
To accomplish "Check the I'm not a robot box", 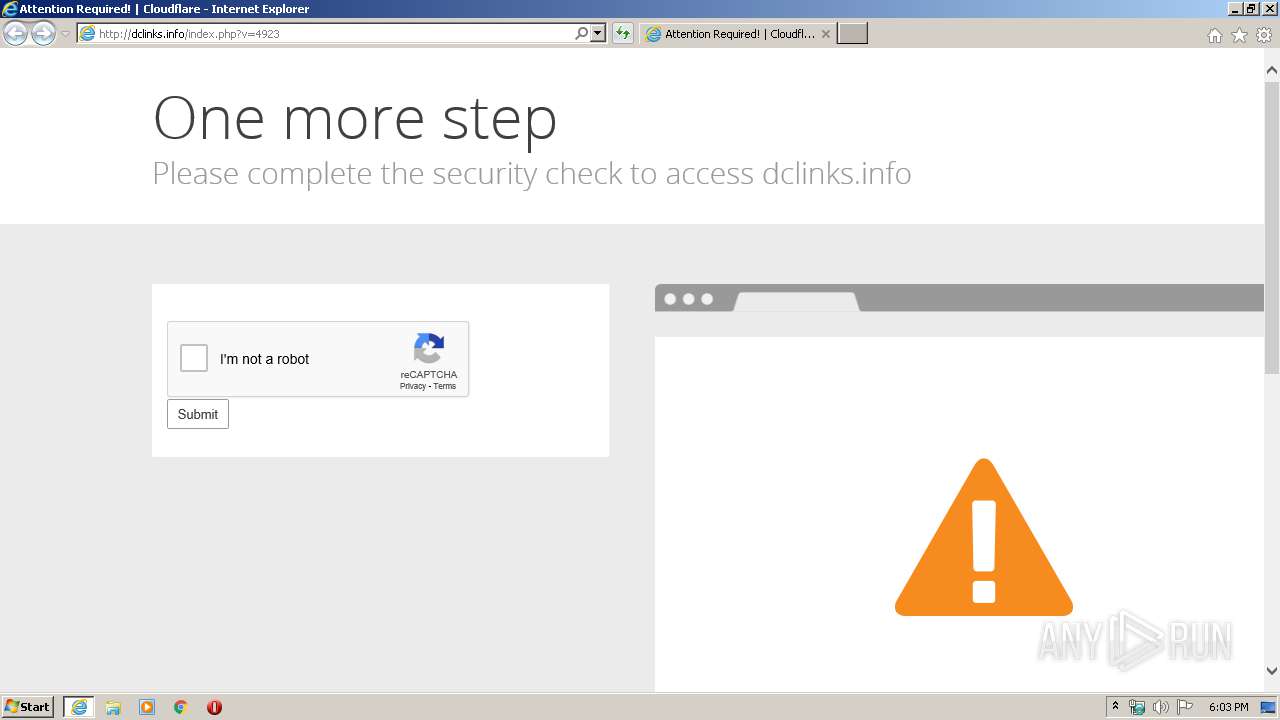I will (x=194, y=358).
